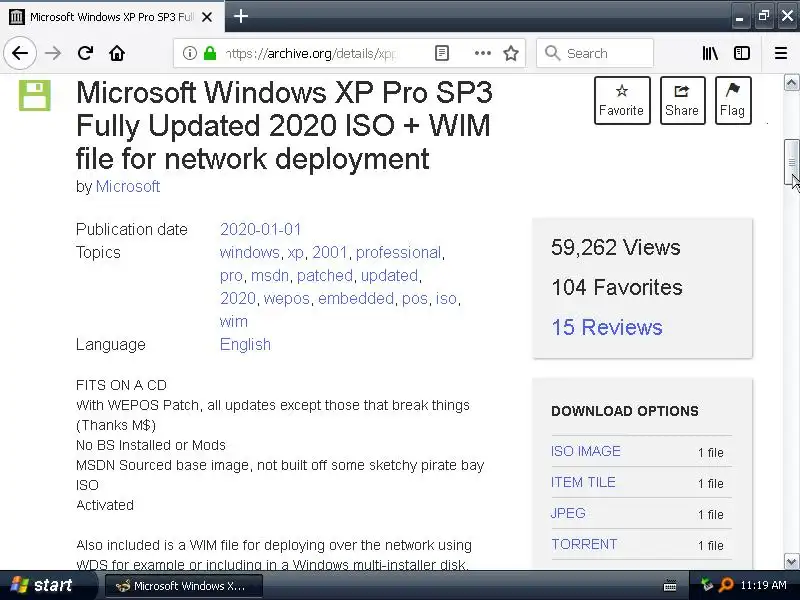
Task: Click the DOWNLOAD OPTIONS heading
Action: point(624,411)
